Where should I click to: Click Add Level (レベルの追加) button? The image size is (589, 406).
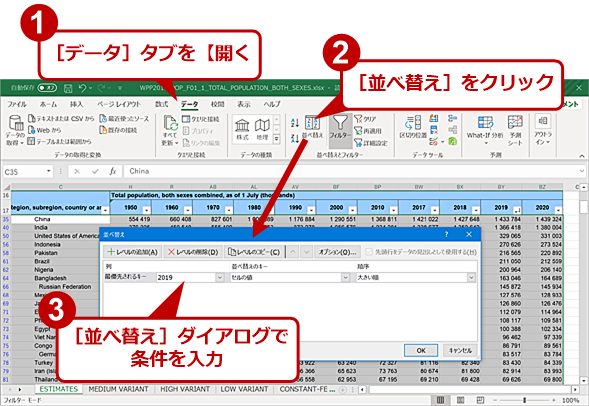click(133, 252)
